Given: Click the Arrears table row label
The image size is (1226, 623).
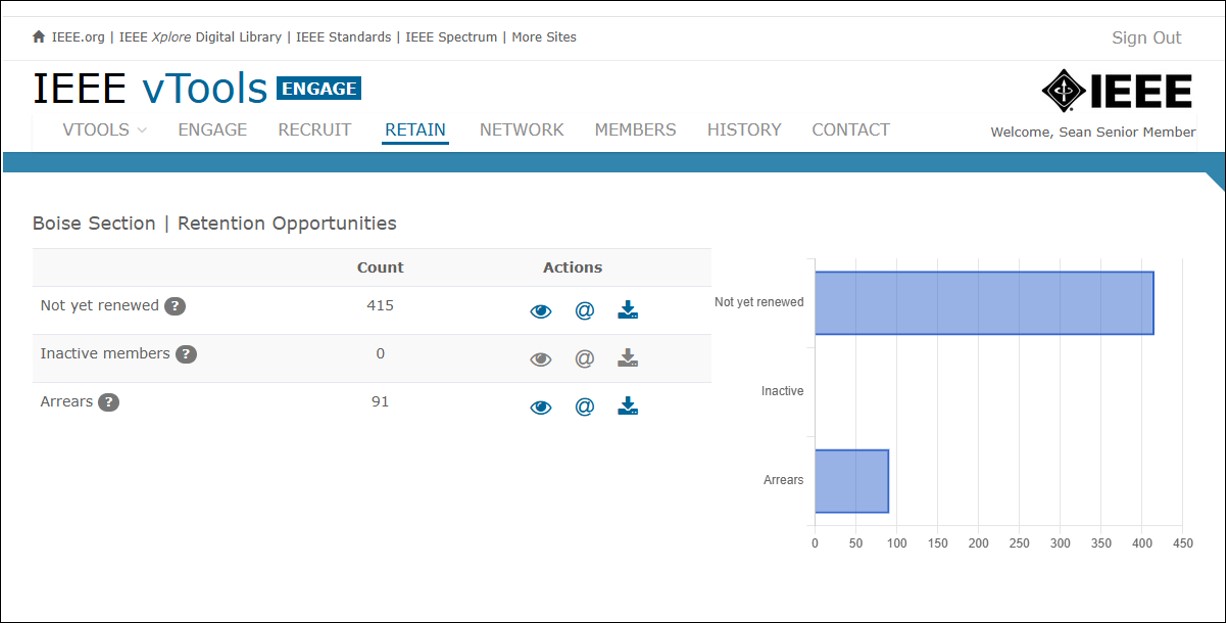Looking at the screenshot, I should pyautogui.click(x=66, y=401).
